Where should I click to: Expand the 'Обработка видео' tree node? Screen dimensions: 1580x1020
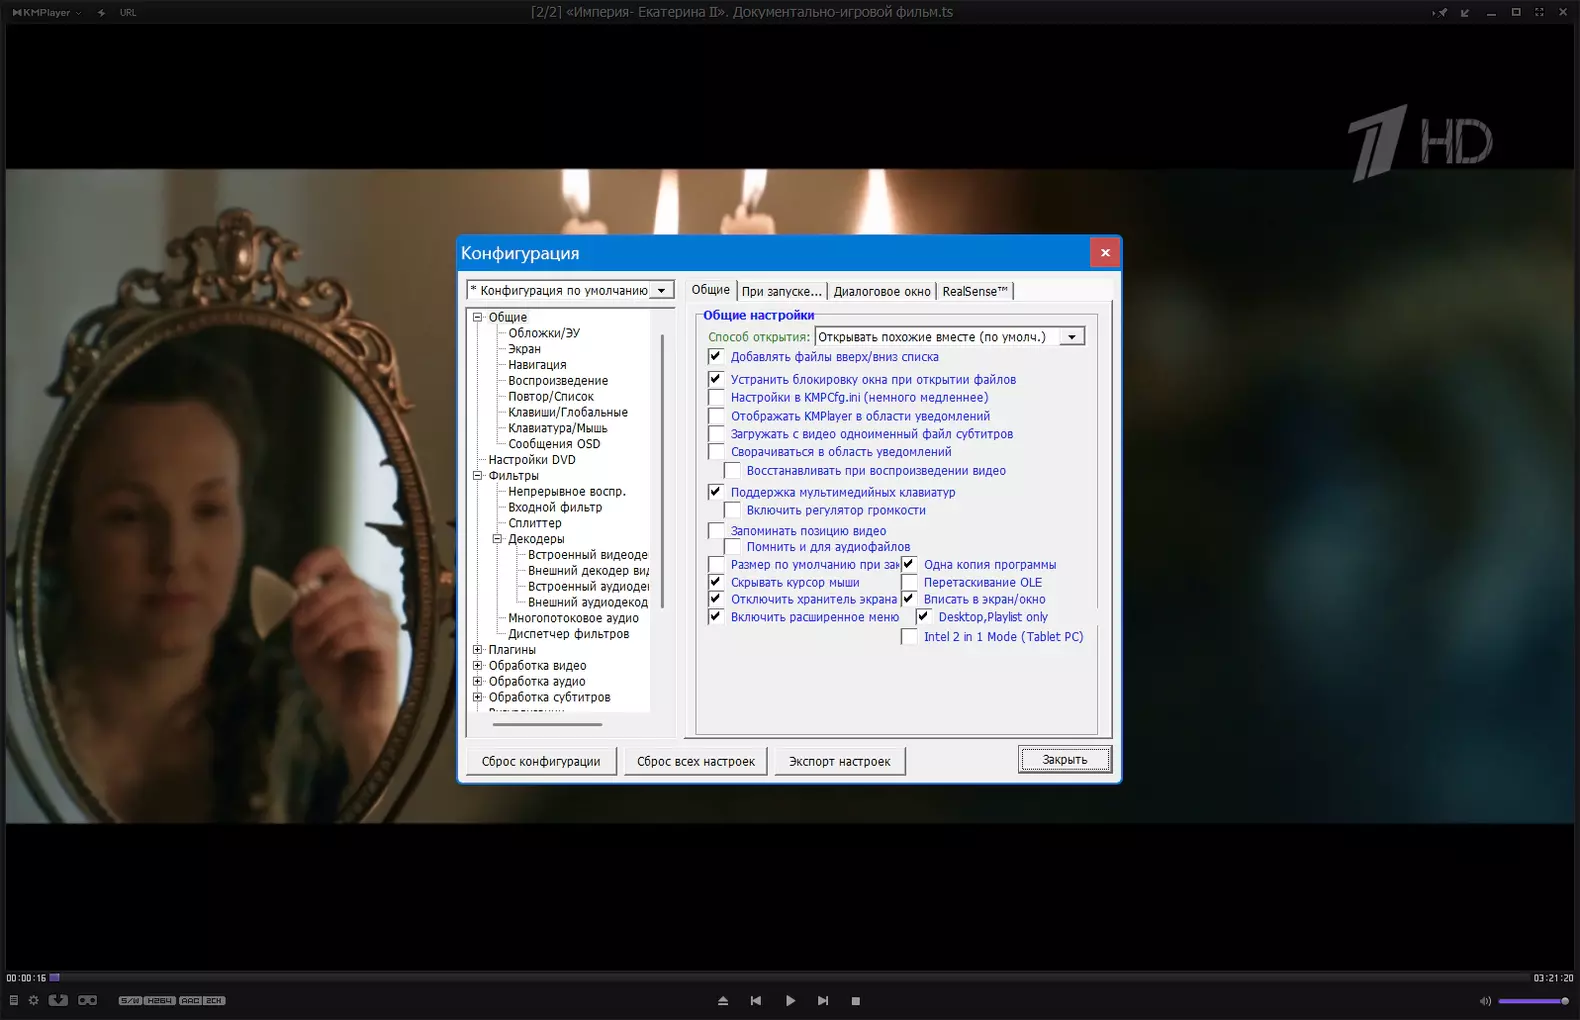tap(478, 666)
